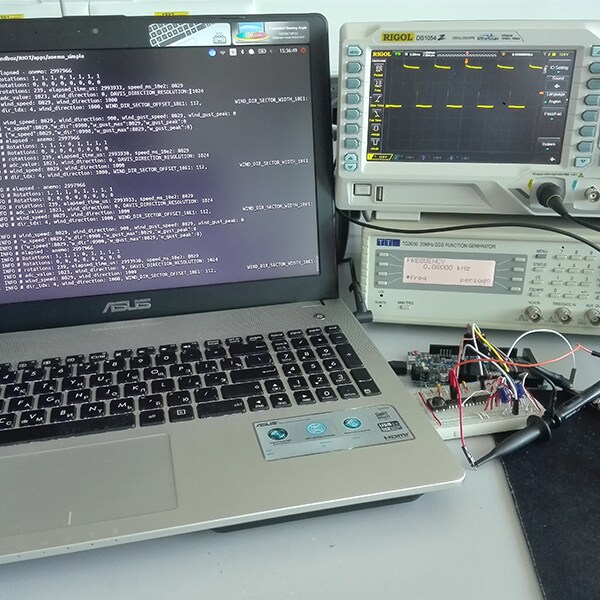The image size is (600, 600).
Task: Open the Wi-Fi network tray icon
Action: point(223,52)
